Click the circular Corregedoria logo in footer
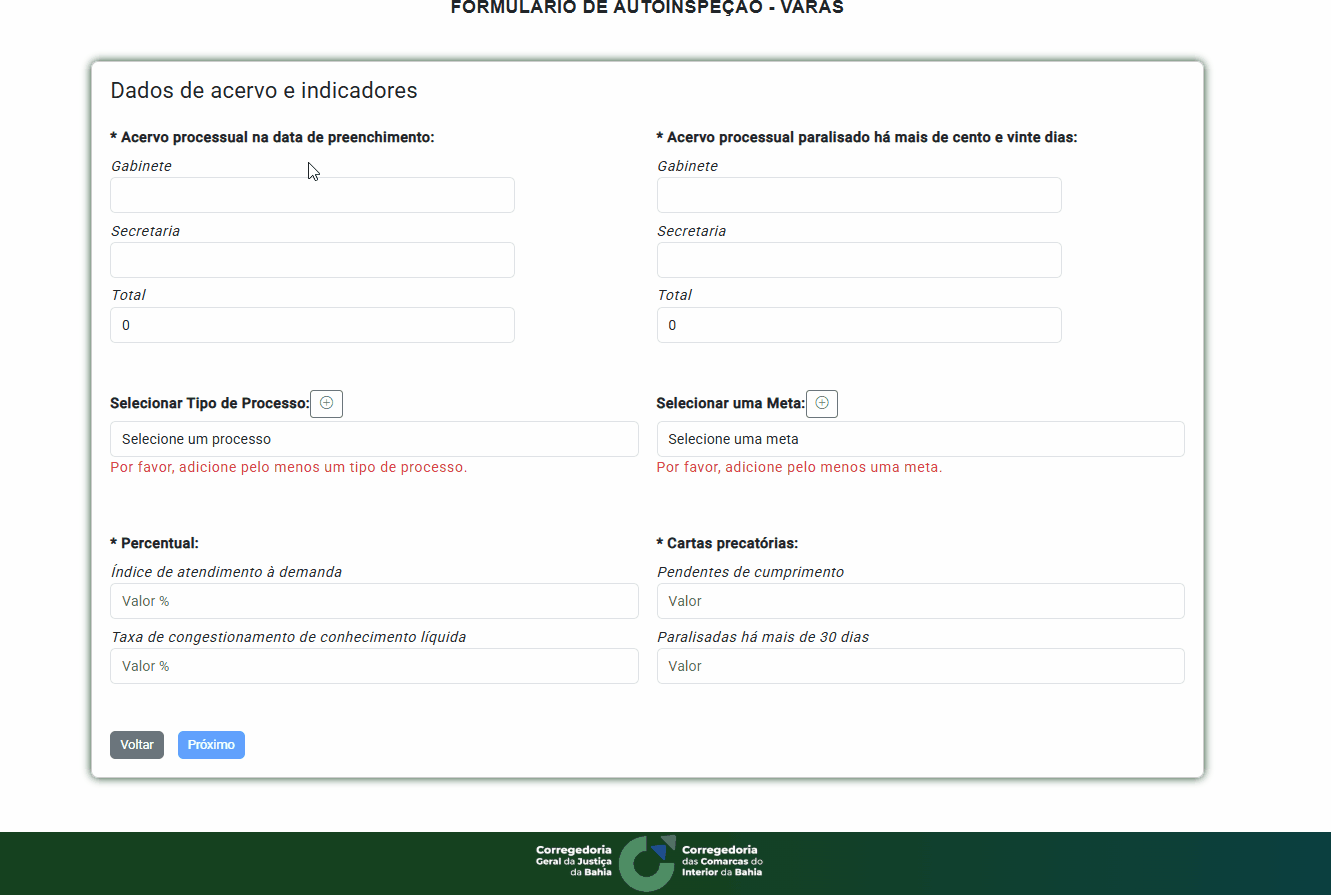1331x895 pixels. 647,863
